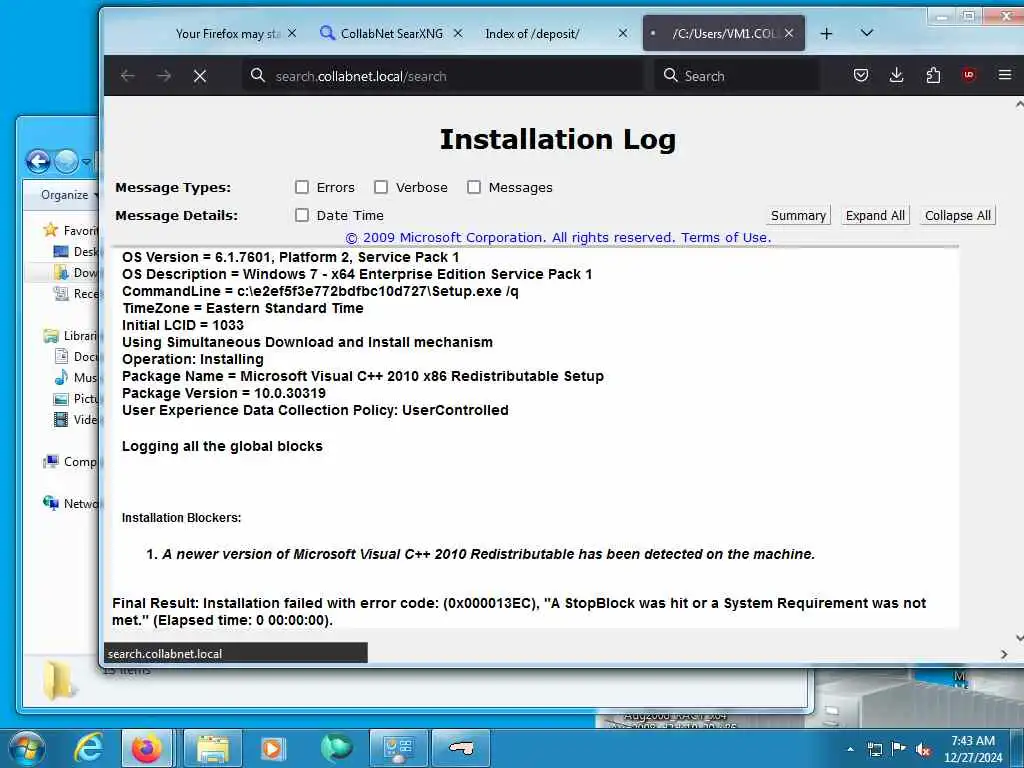Enable the Errors message type checkbox
The height and width of the screenshot is (768, 1024).
pyautogui.click(x=302, y=187)
